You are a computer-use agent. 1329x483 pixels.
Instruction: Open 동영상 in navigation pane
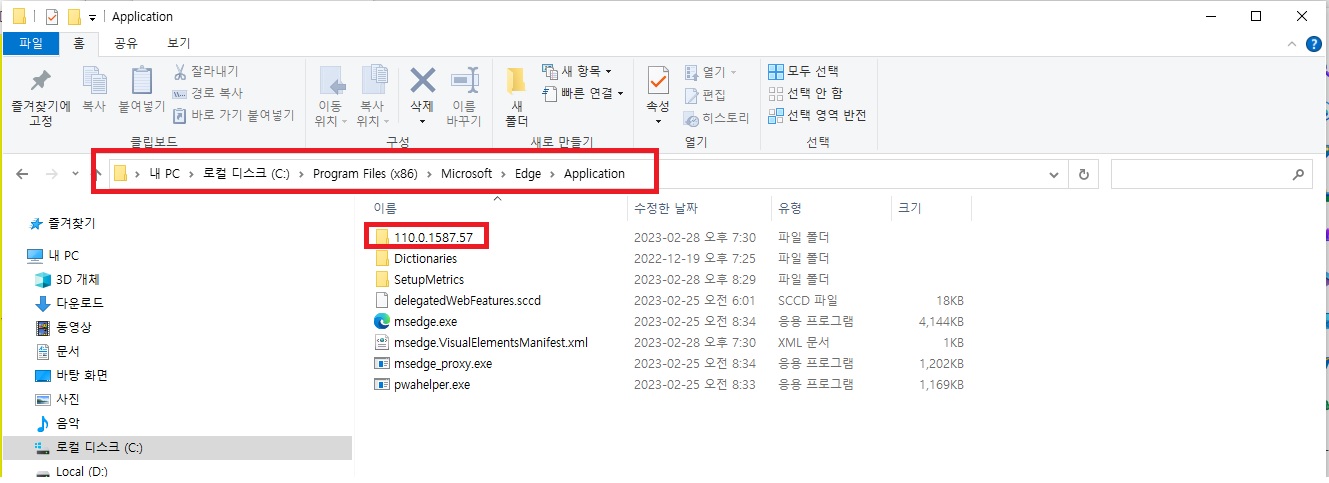[x=73, y=327]
